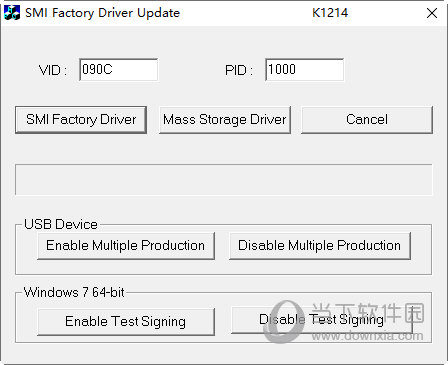
Task: Enable Multiple Production for USB Device
Action: click(x=126, y=246)
